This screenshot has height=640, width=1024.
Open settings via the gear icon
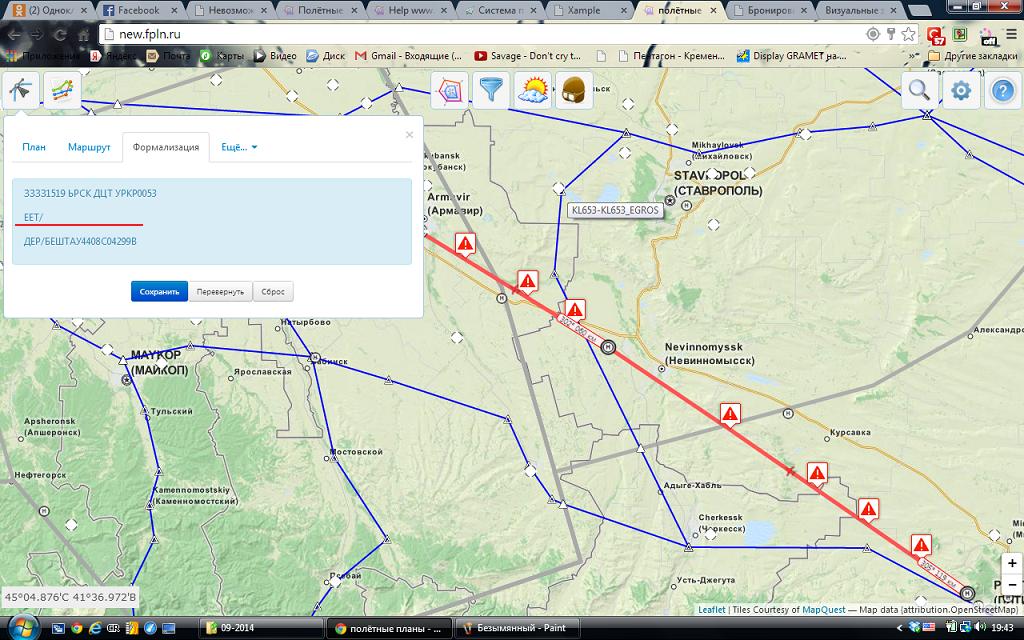pyautogui.click(x=961, y=91)
